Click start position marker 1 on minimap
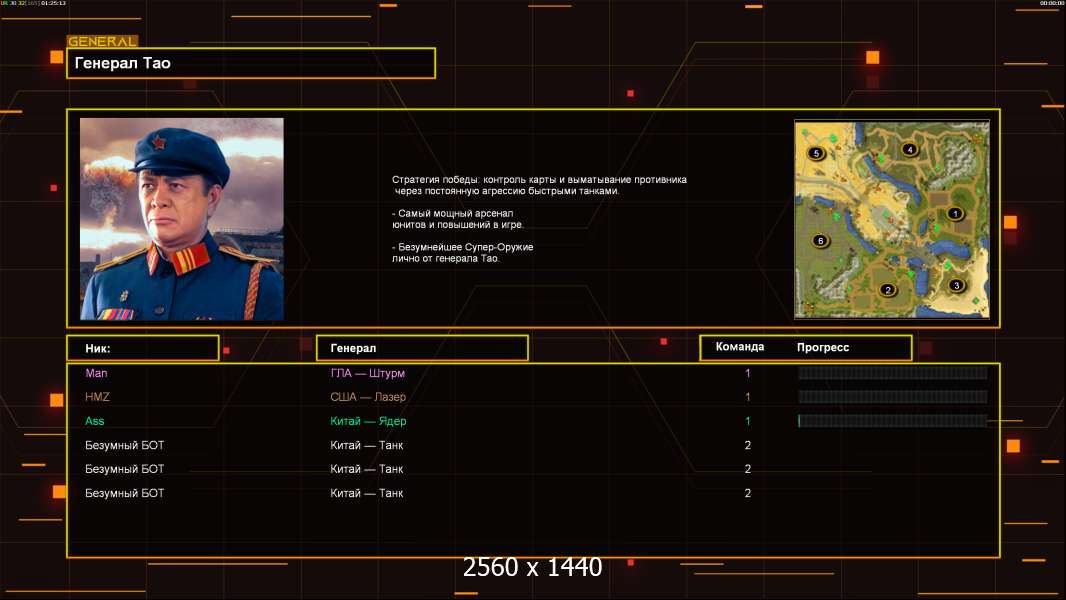The width and height of the screenshot is (1066, 600). point(955,213)
